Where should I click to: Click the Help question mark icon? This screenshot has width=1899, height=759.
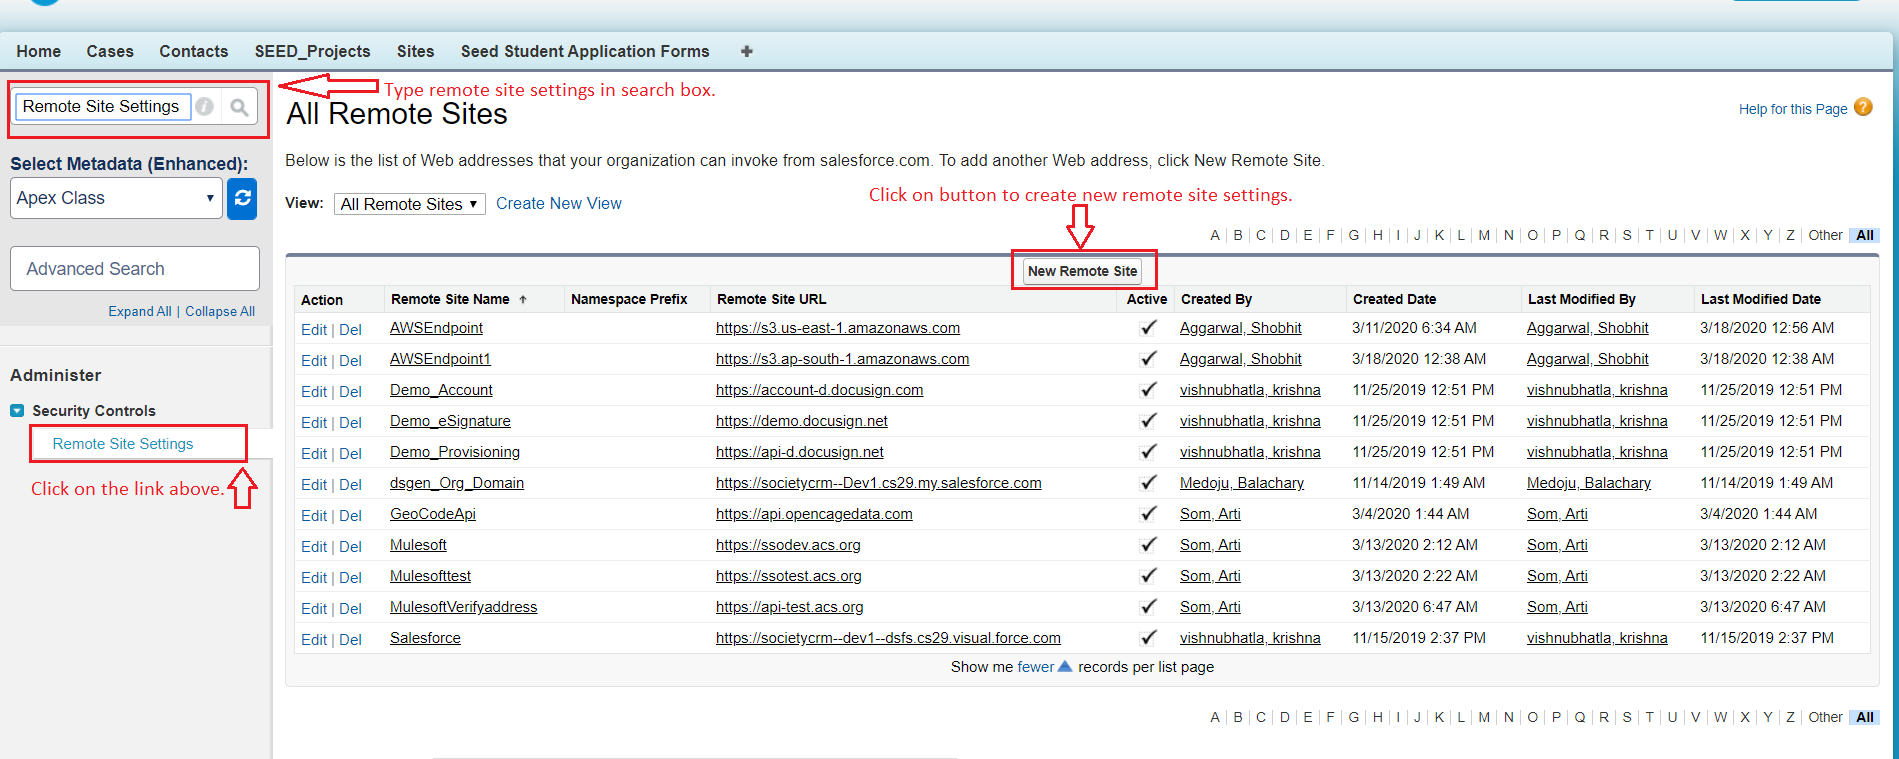coord(1863,107)
